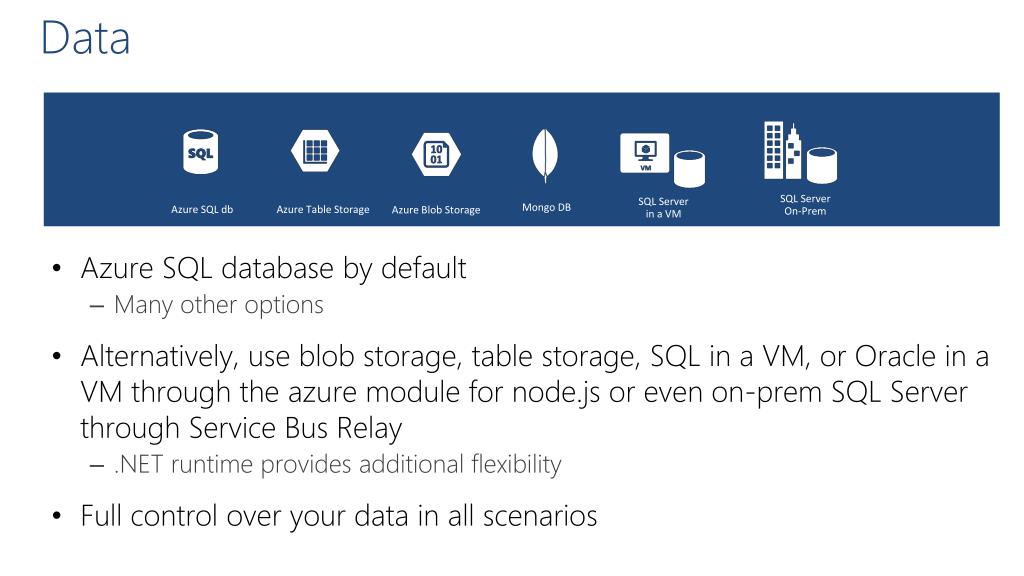Click the VM monitor icon
This screenshot has width=1024, height=576.
[645, 153]
